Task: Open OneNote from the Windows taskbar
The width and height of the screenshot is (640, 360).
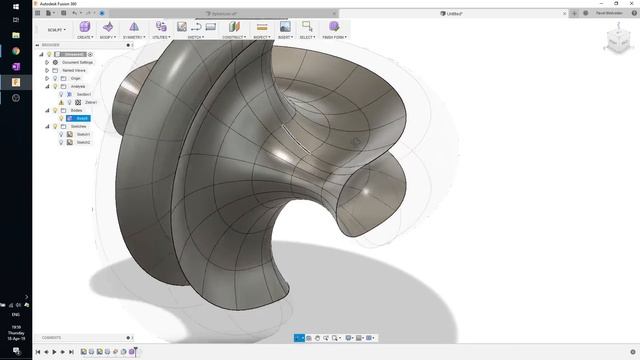Action: pos(16,67)
